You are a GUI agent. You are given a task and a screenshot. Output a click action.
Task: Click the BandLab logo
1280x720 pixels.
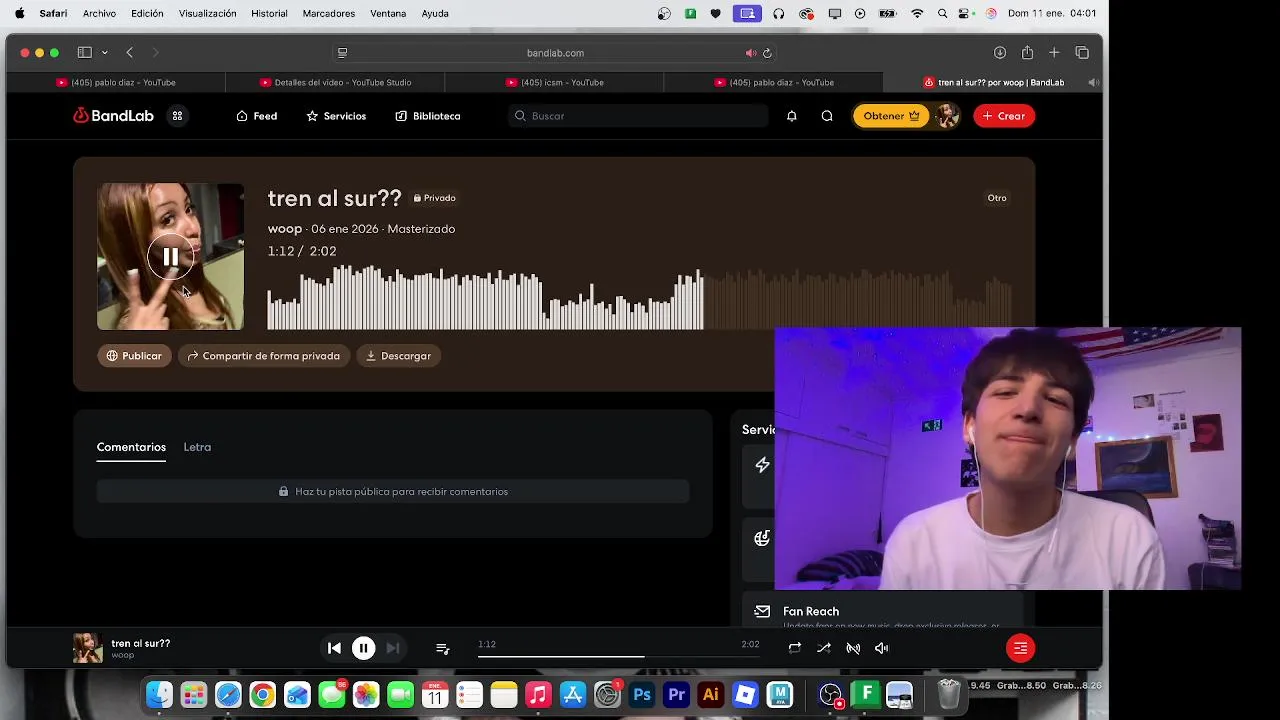pyautogui.click(x=113, y=116)
